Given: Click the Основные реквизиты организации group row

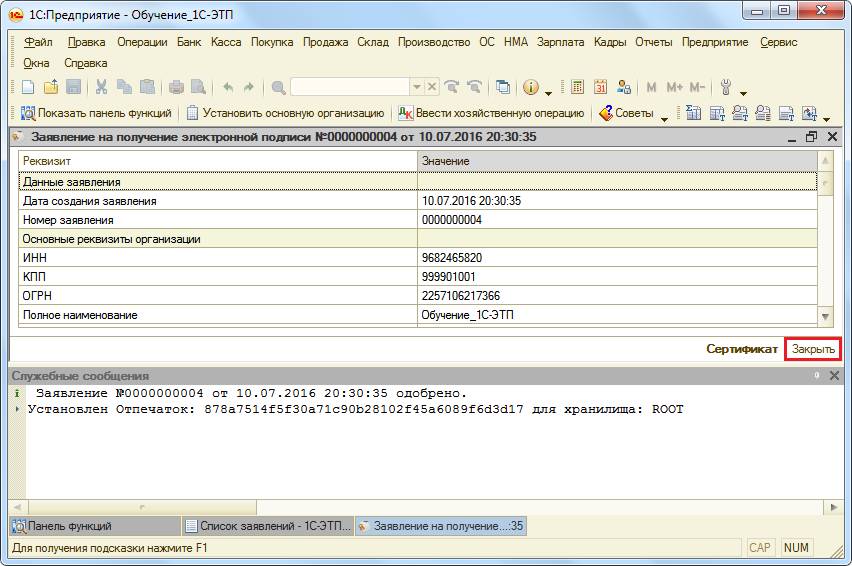Looking at the screenshot, I should [418, 239].
